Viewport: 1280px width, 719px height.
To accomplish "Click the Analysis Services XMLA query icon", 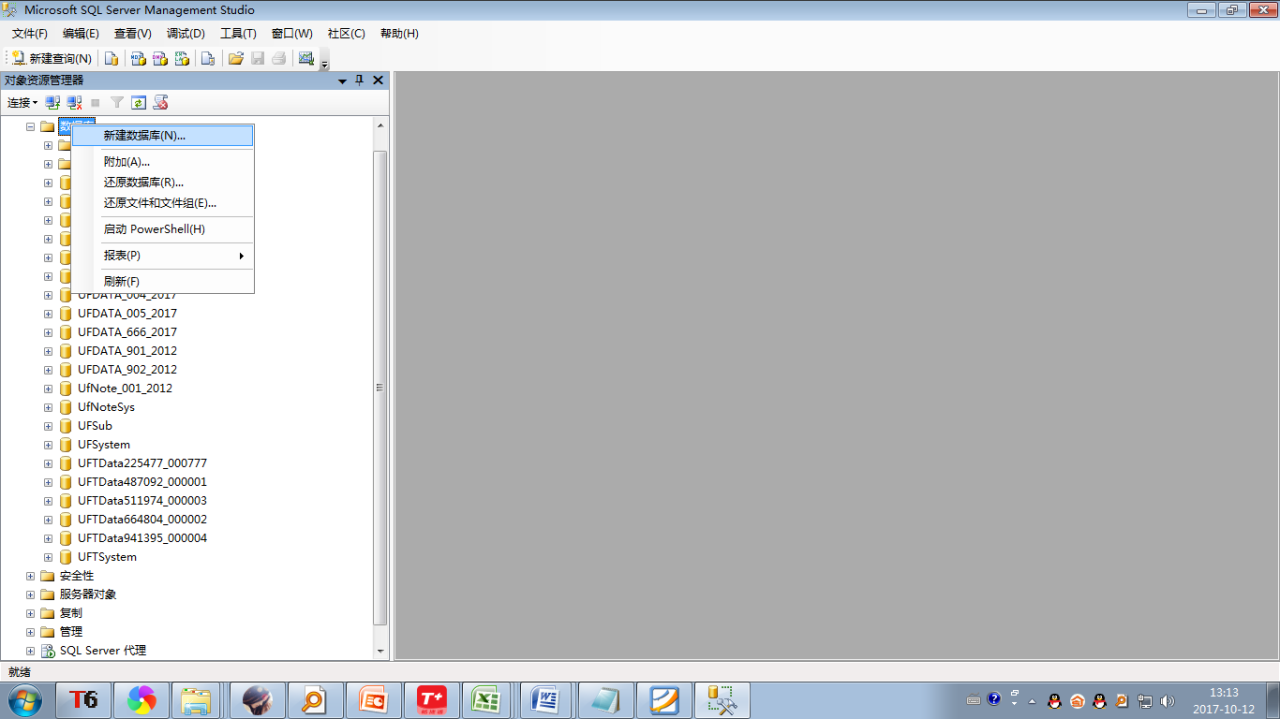I will click(x=182, y=59).
